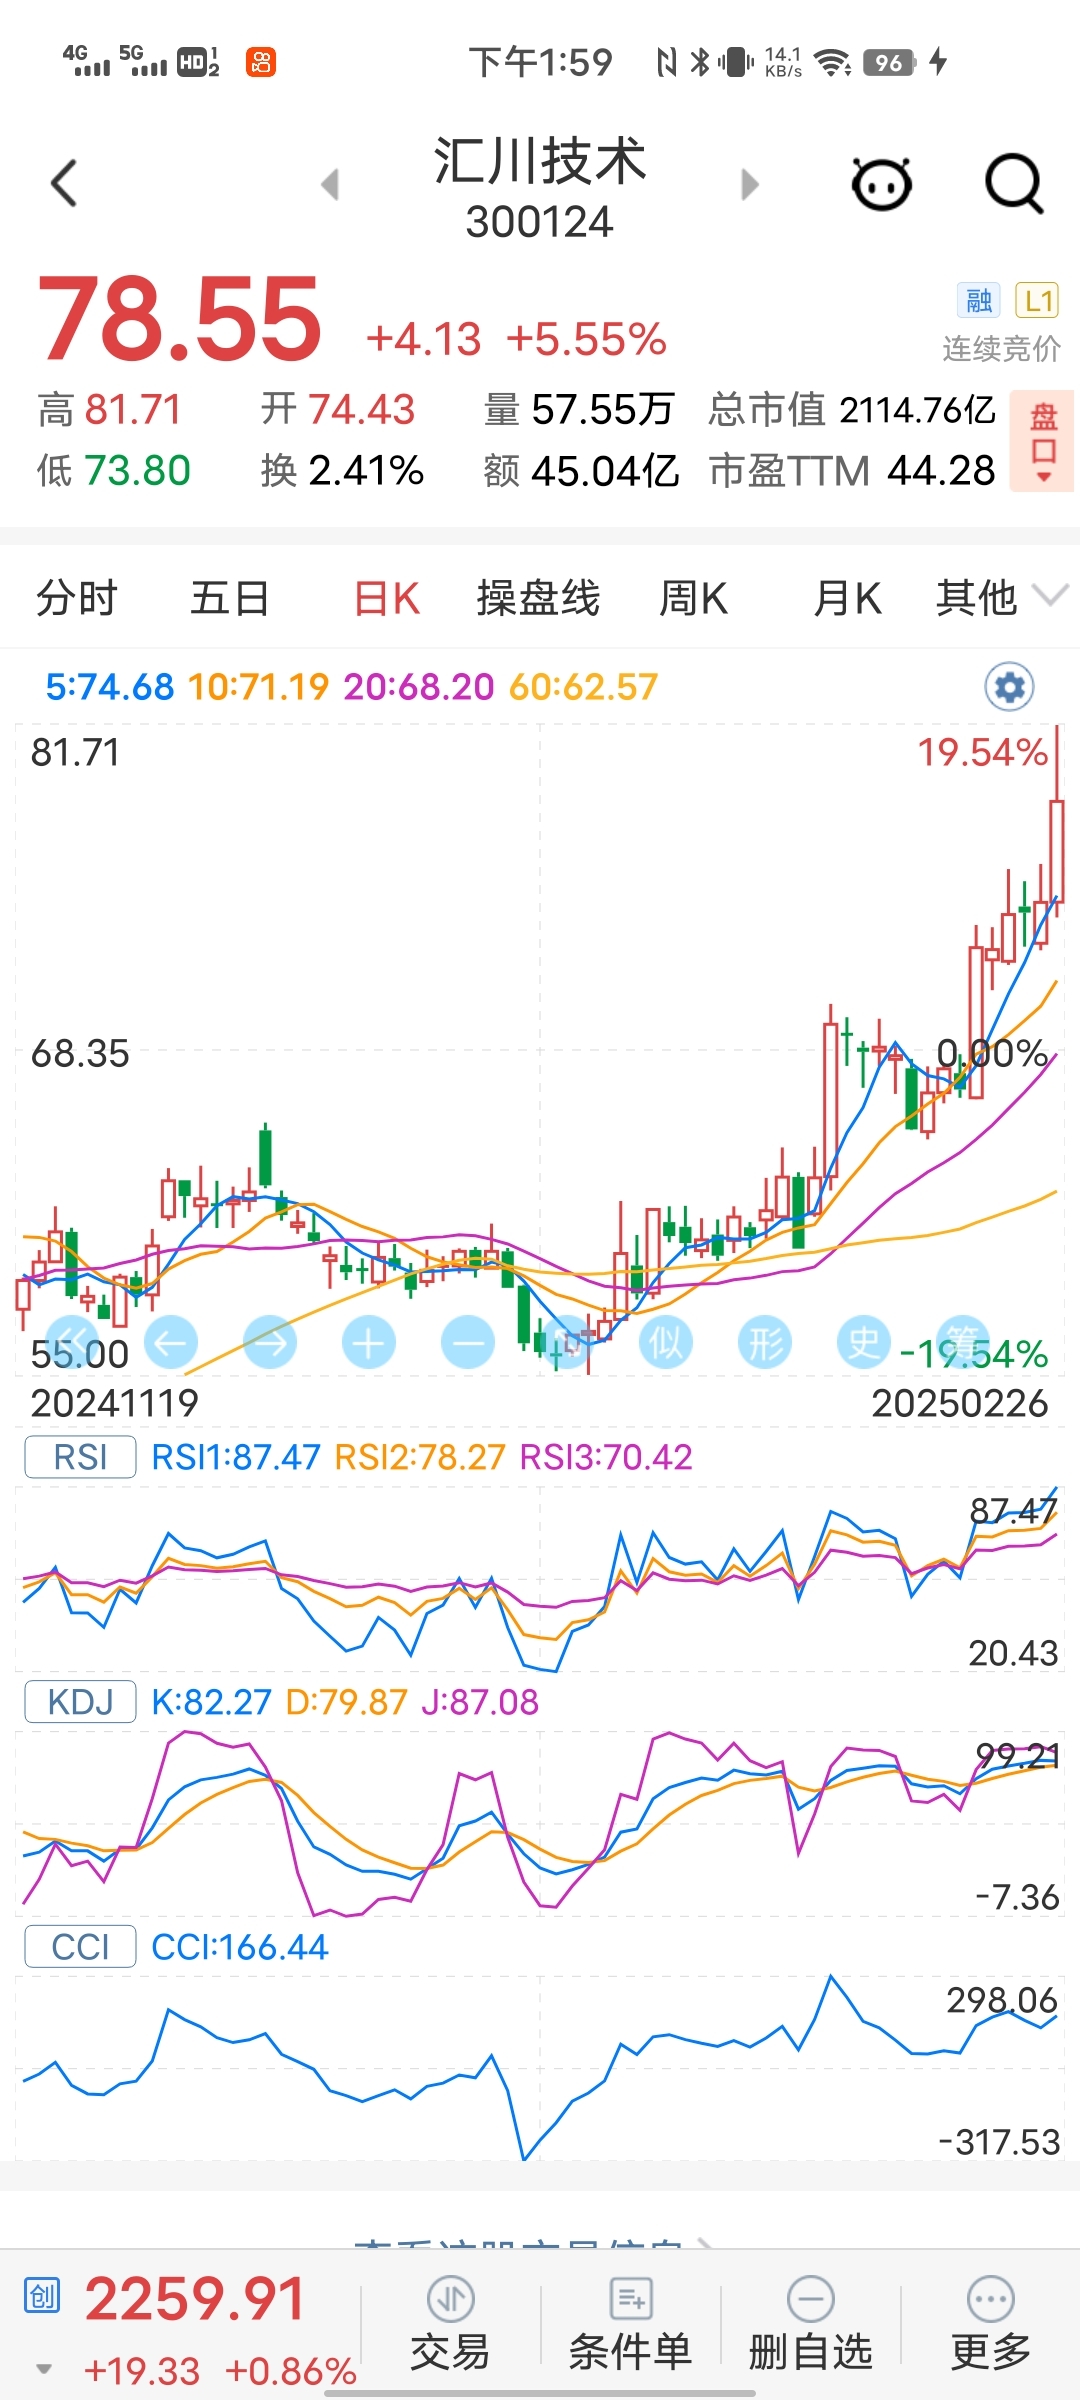Open the robot assistant icon

click(x=882, y=184)
